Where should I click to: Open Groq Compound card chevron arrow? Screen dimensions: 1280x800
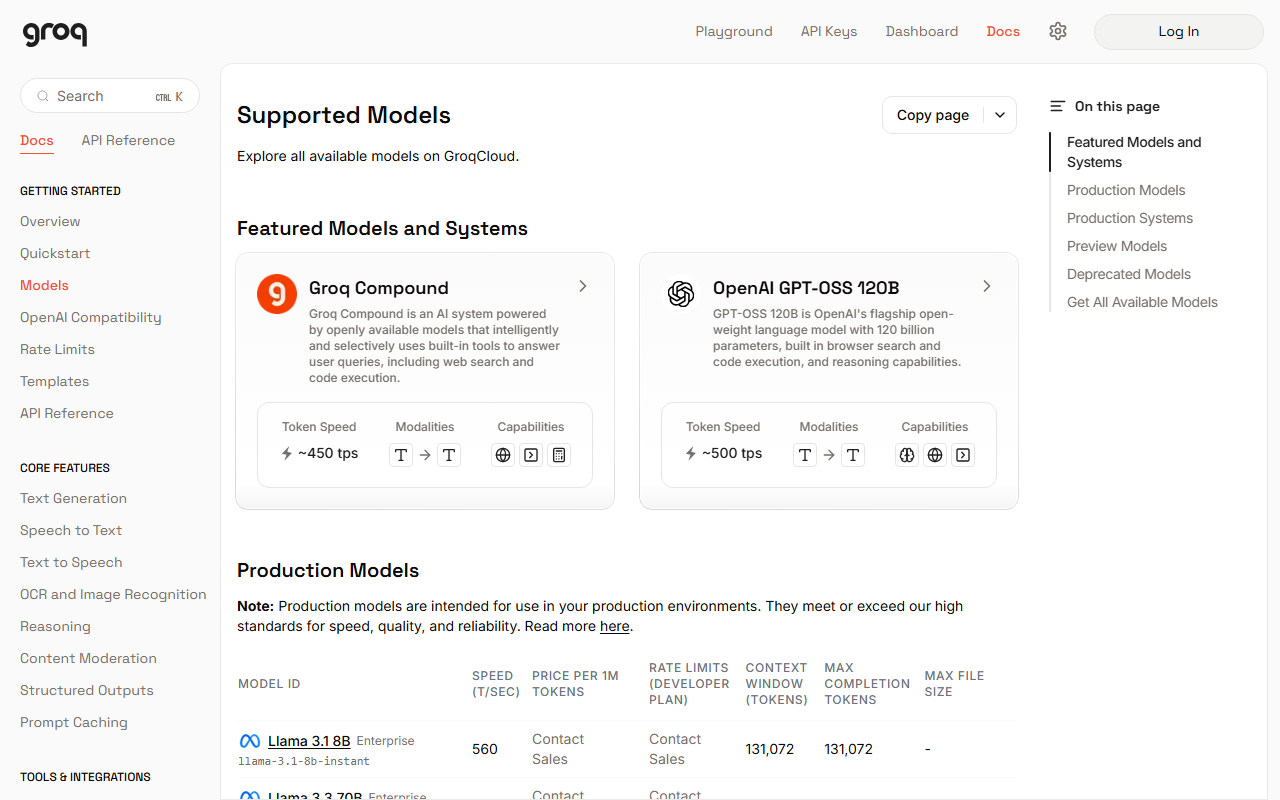[x=583, y=286]
